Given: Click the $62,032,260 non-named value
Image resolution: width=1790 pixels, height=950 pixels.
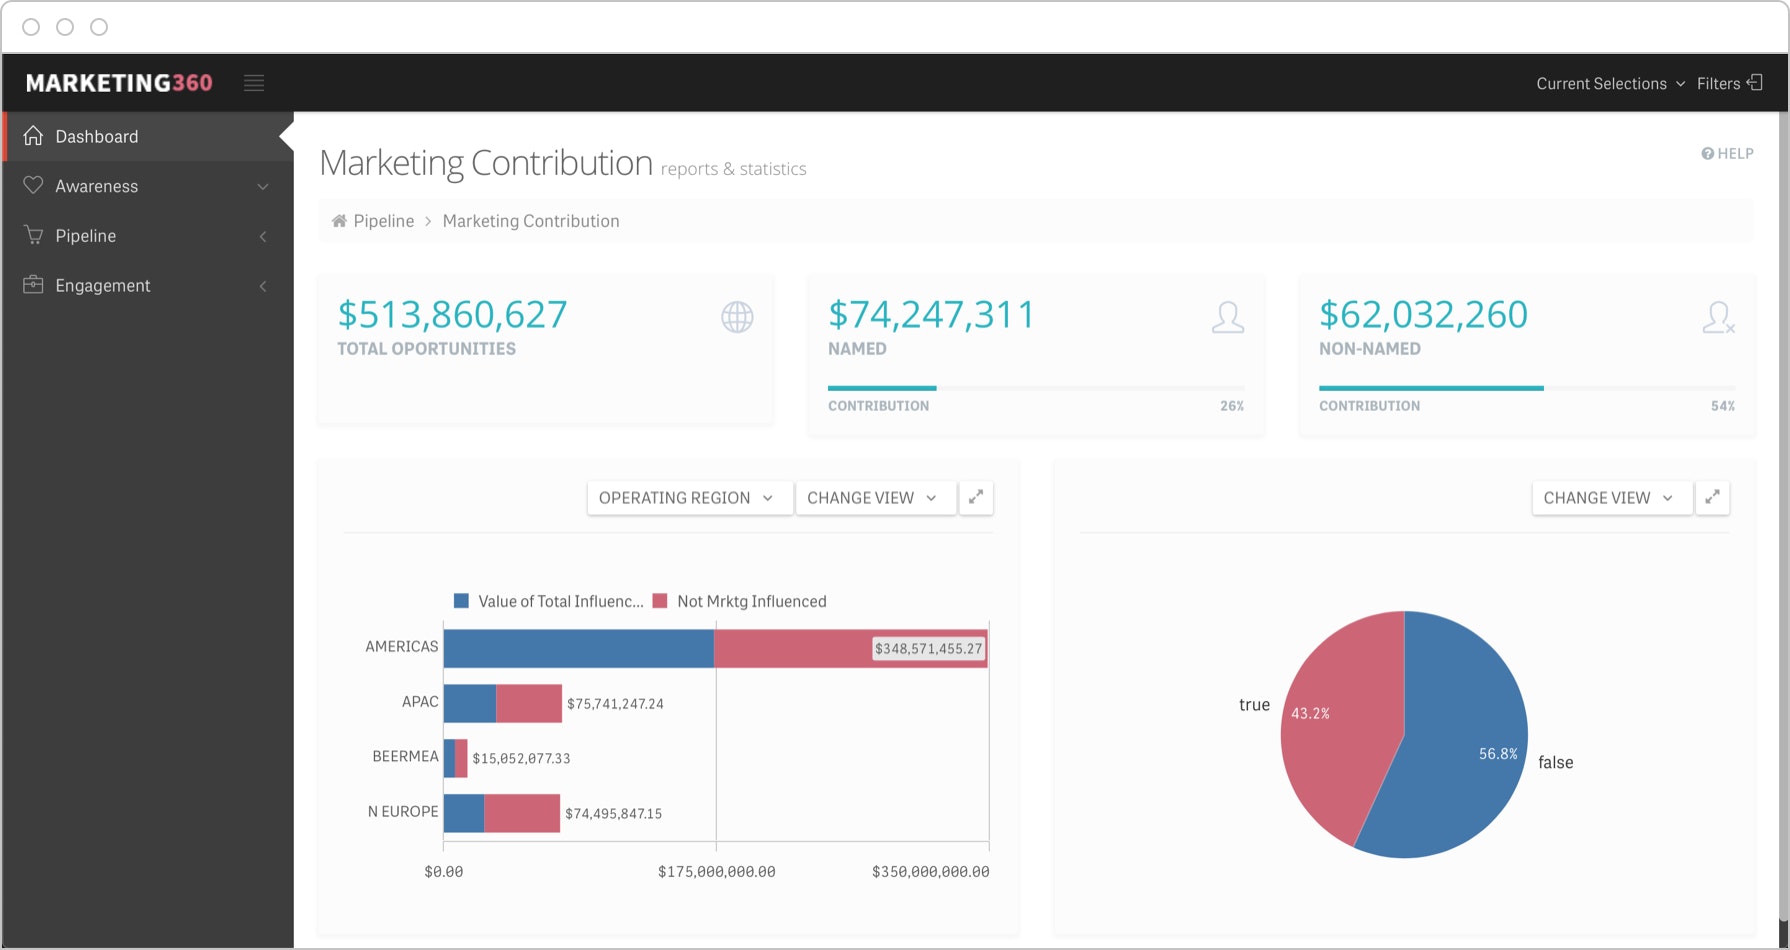Looking at the screenshot, I should [1423, 315].
